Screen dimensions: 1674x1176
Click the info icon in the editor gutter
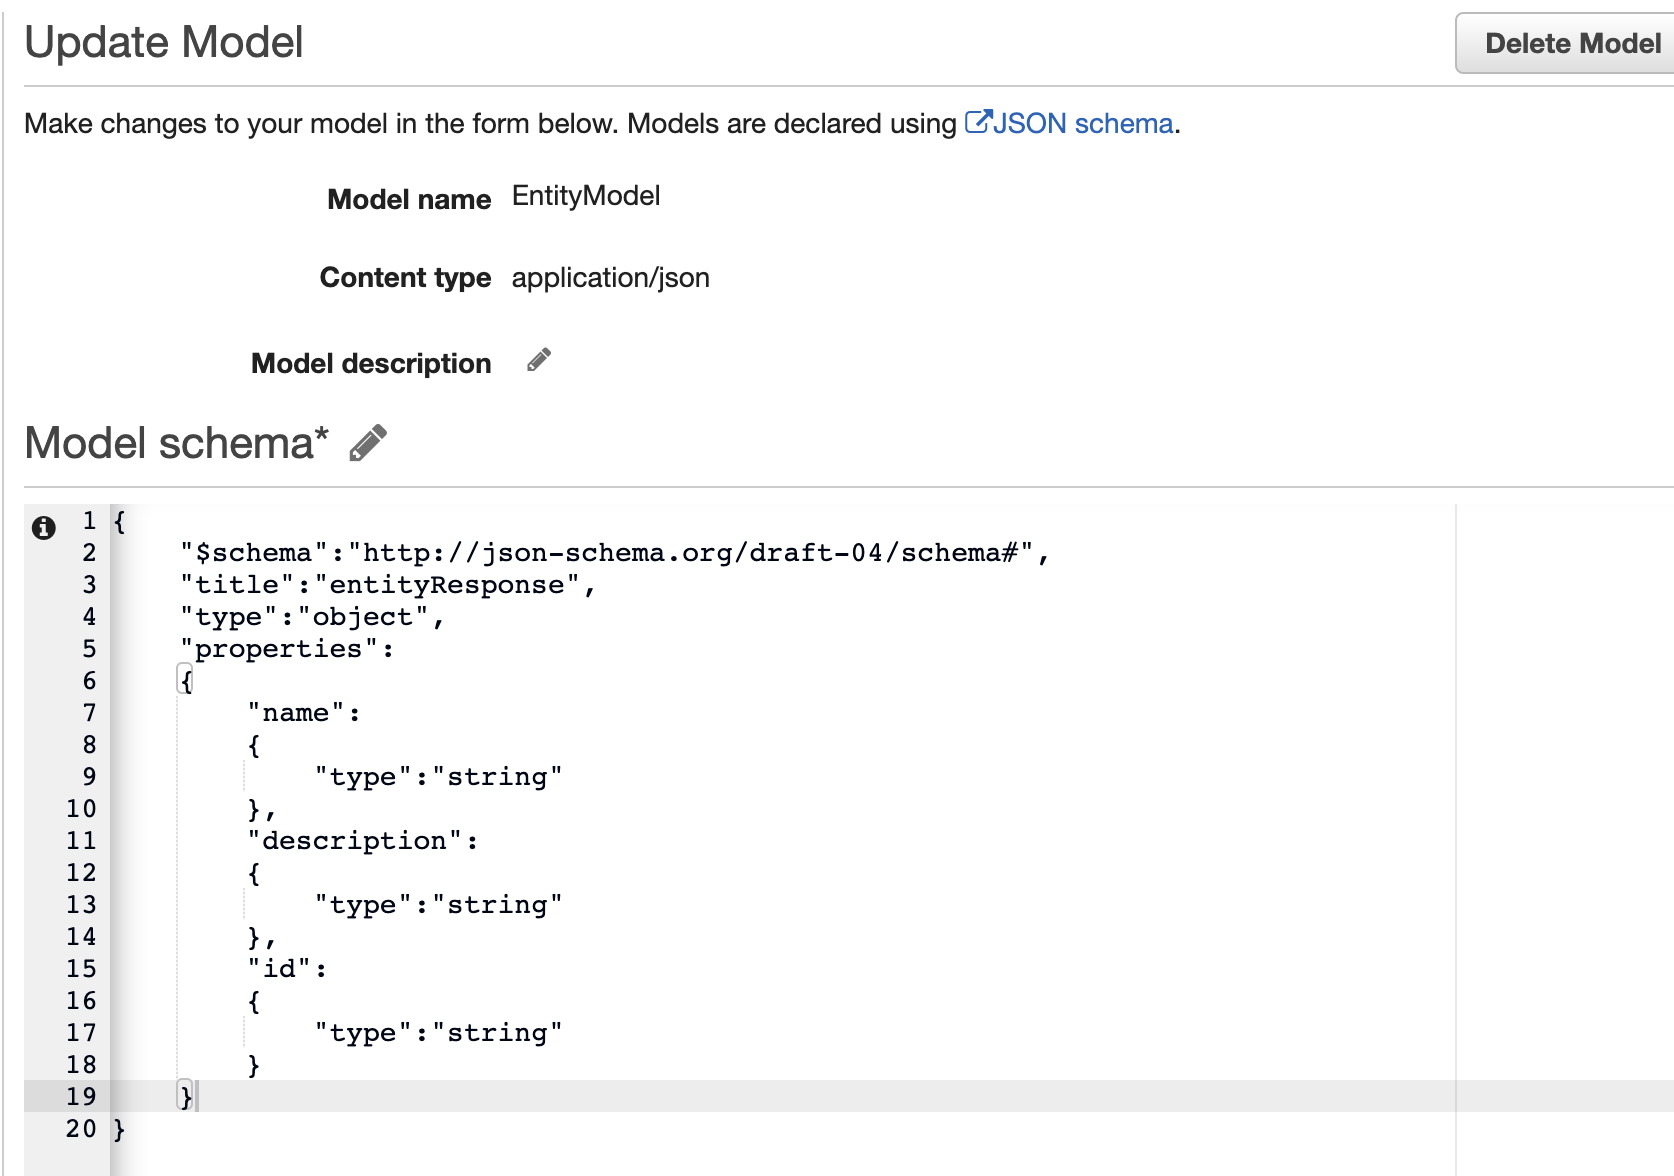coord(44,527)
